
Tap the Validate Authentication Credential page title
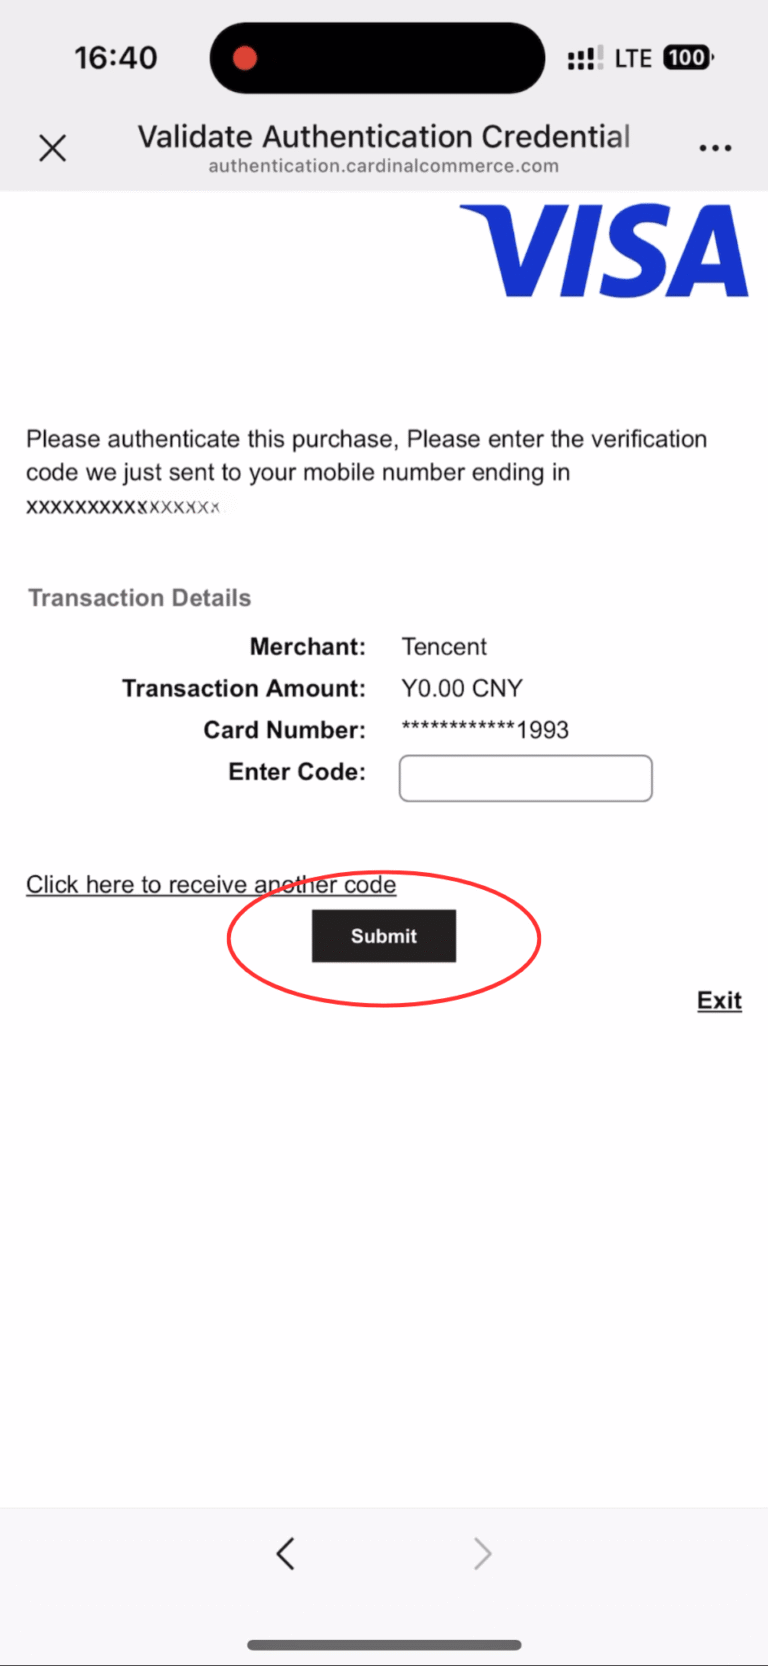[x=383, y=136]
